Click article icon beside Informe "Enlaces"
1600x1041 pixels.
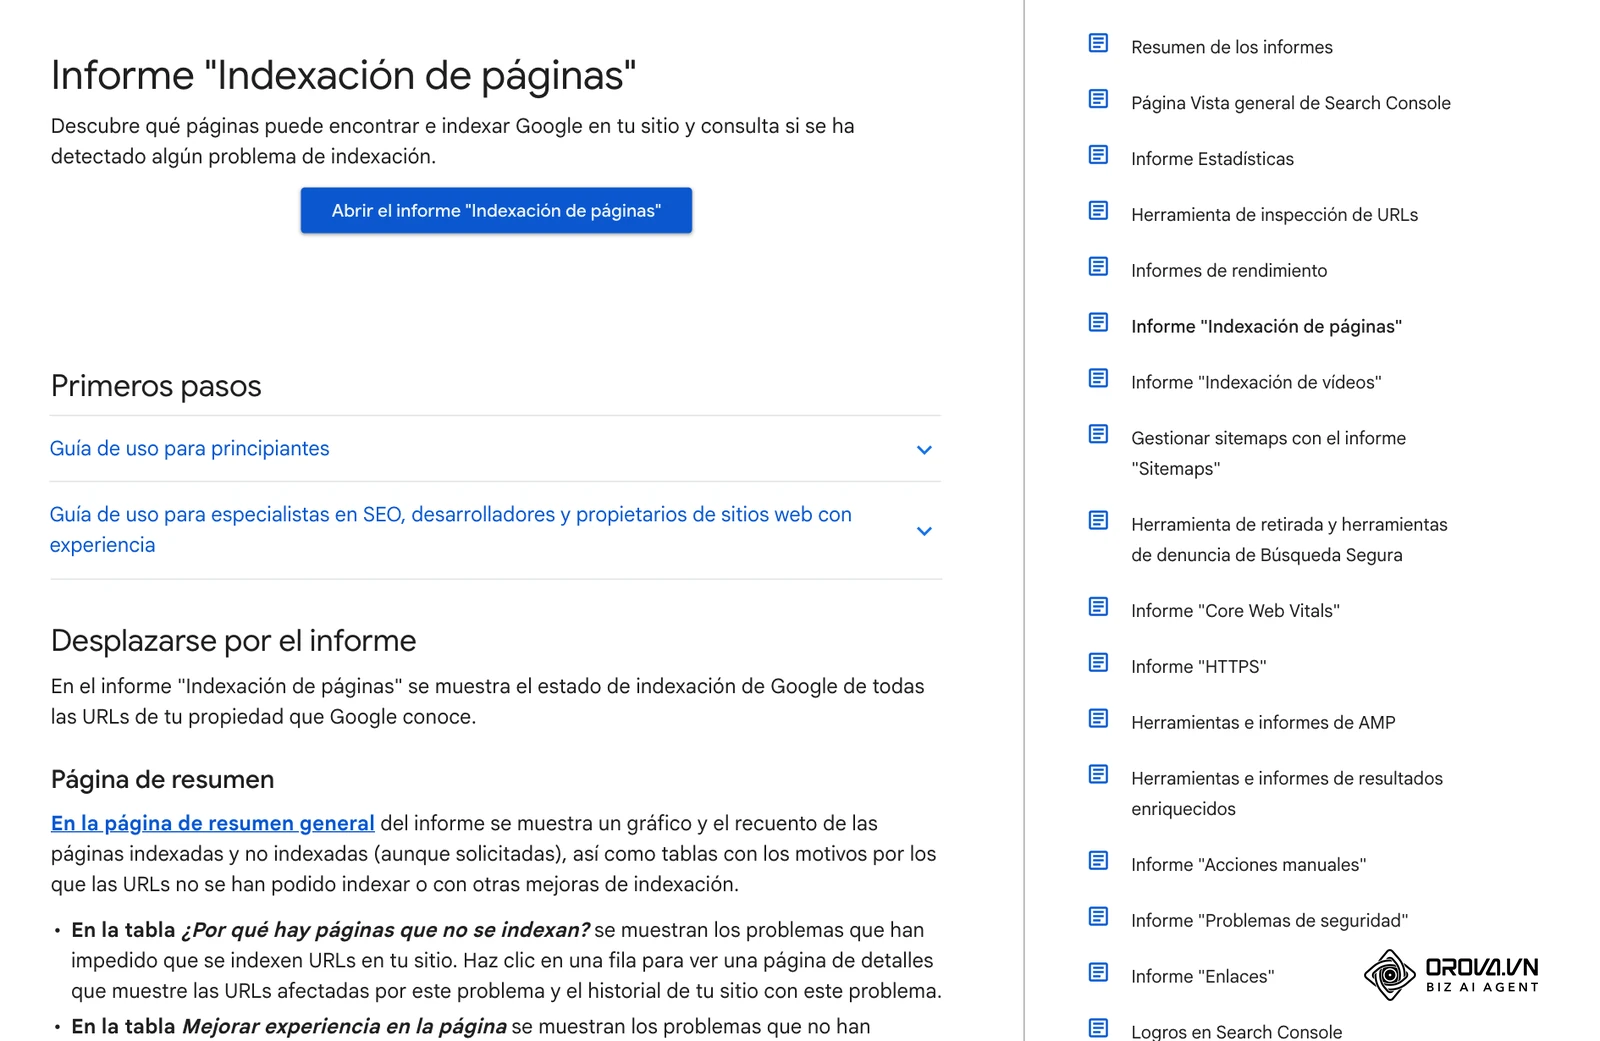(1098, 973)
